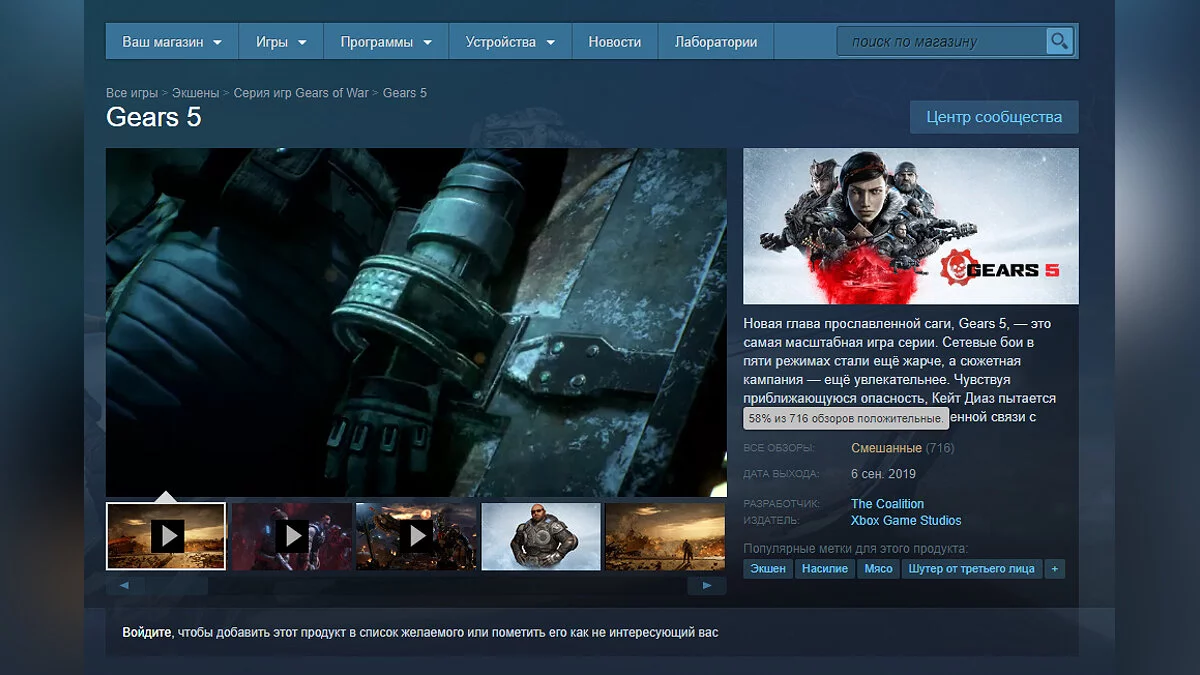The height and width of the screenshot is (675, 1200).
Task: Open the Программы dropdown menu
Action: coord(386,42)
